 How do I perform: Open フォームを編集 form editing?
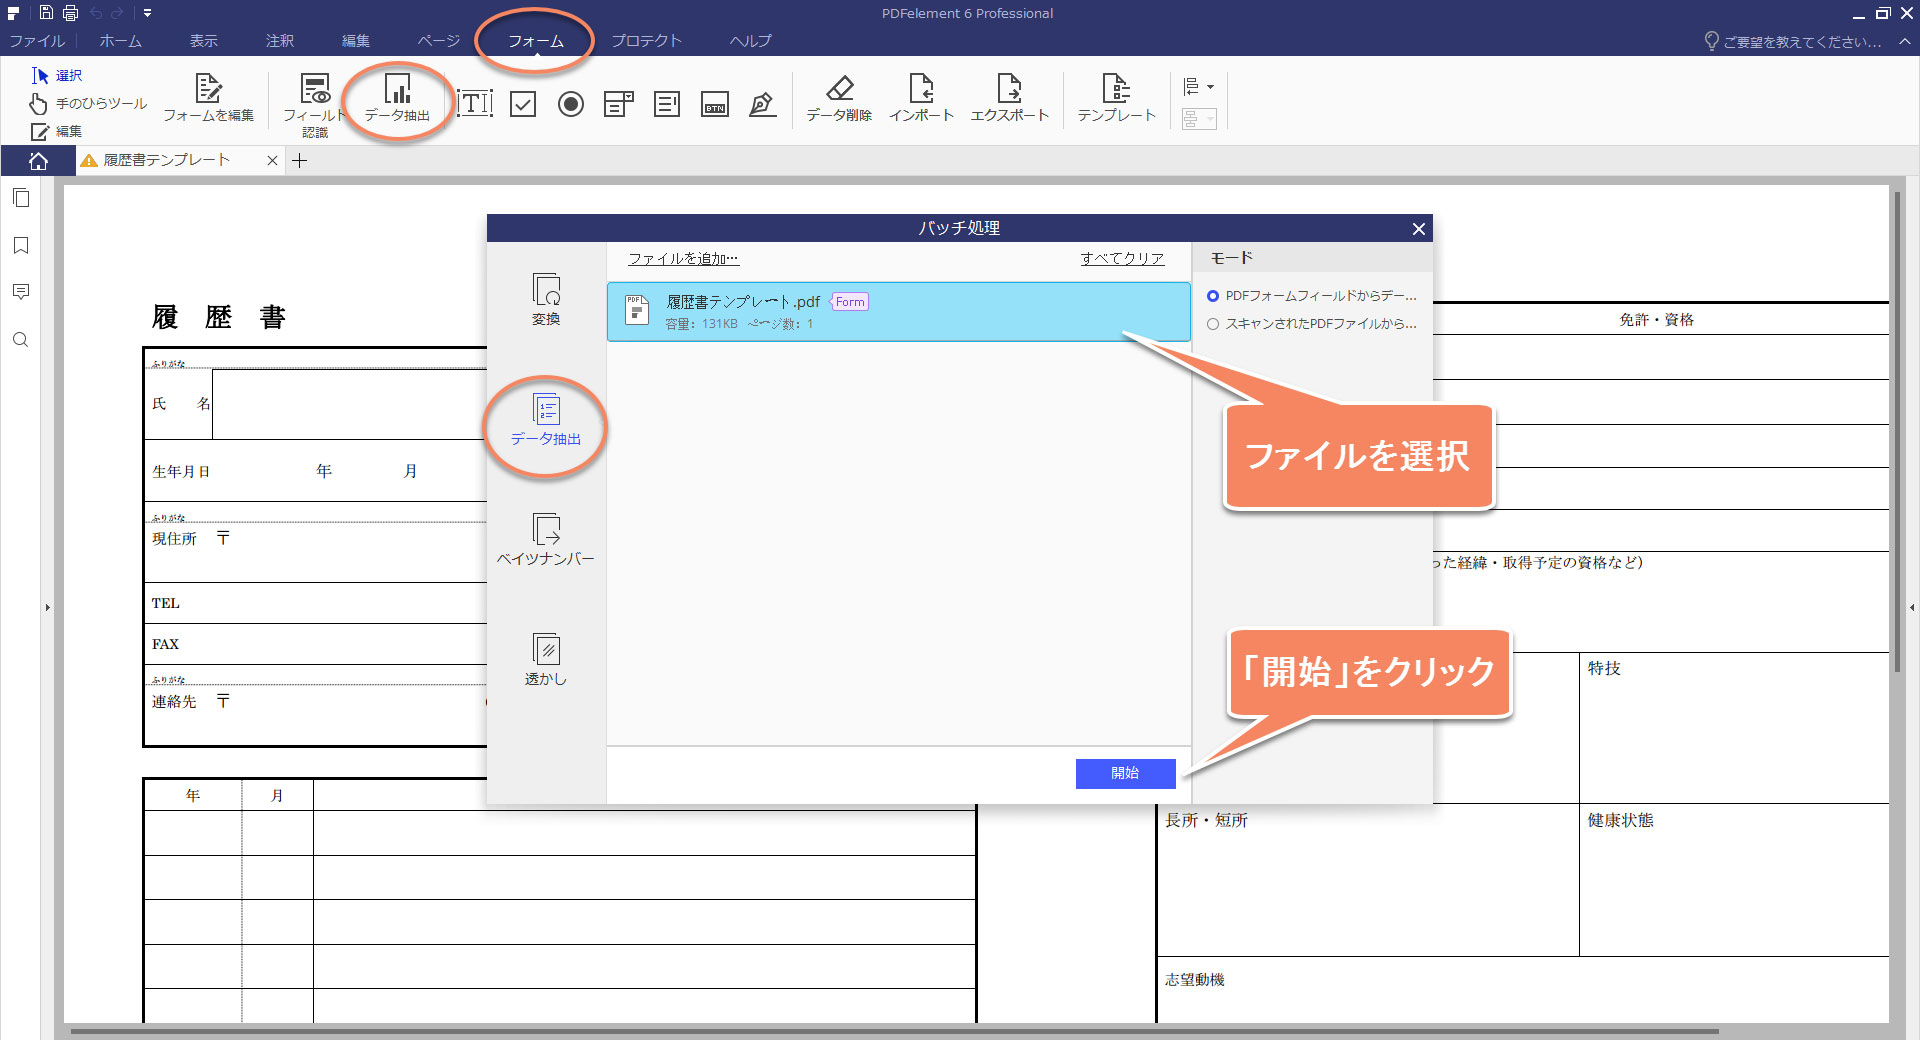click(x=208, y=98)
